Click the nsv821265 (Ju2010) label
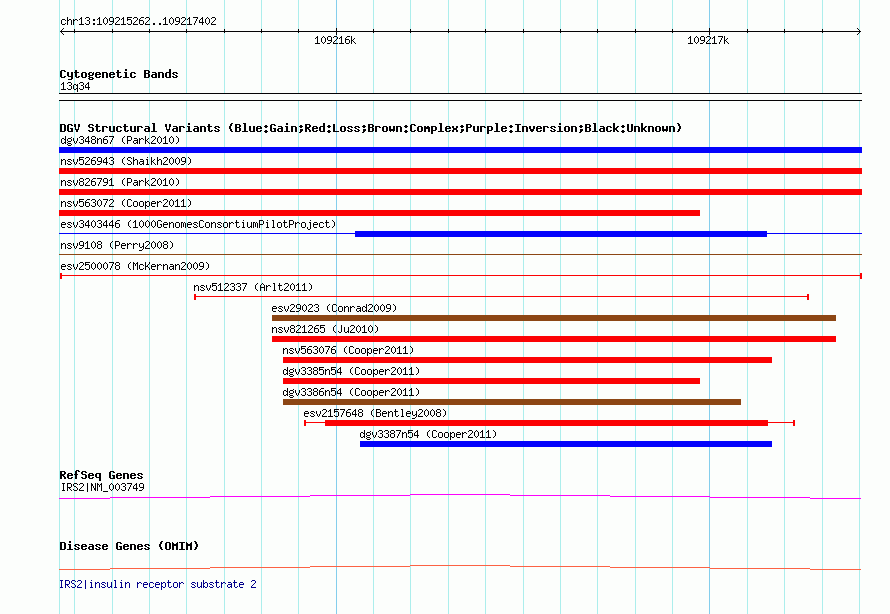 (x=325, y=329)
